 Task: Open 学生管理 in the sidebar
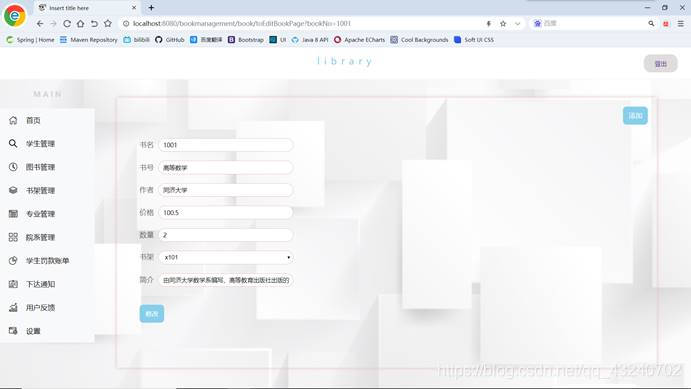click(x=40, y=144)
